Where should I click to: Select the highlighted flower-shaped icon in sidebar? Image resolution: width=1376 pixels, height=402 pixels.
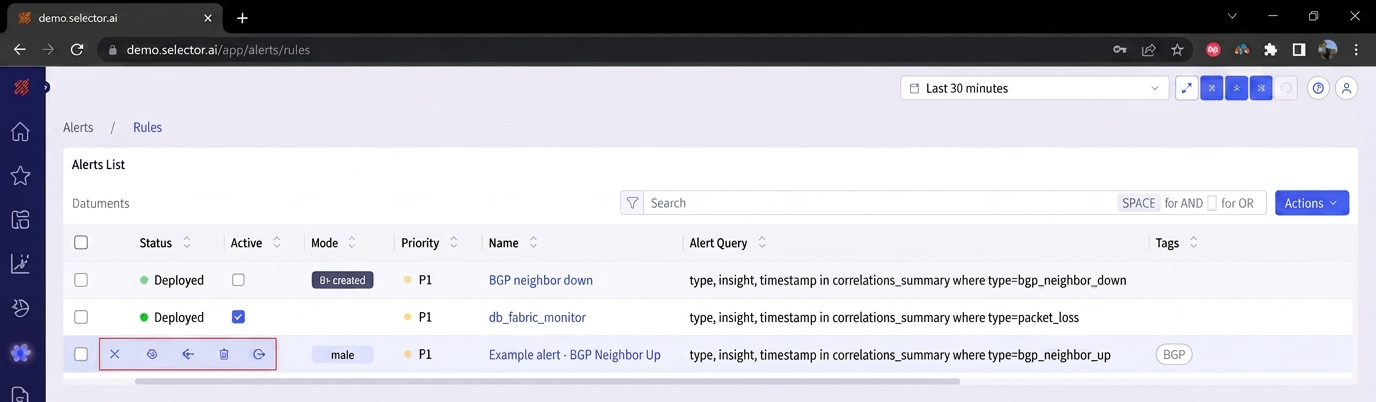pyautogui.click(x=20, y=352)
